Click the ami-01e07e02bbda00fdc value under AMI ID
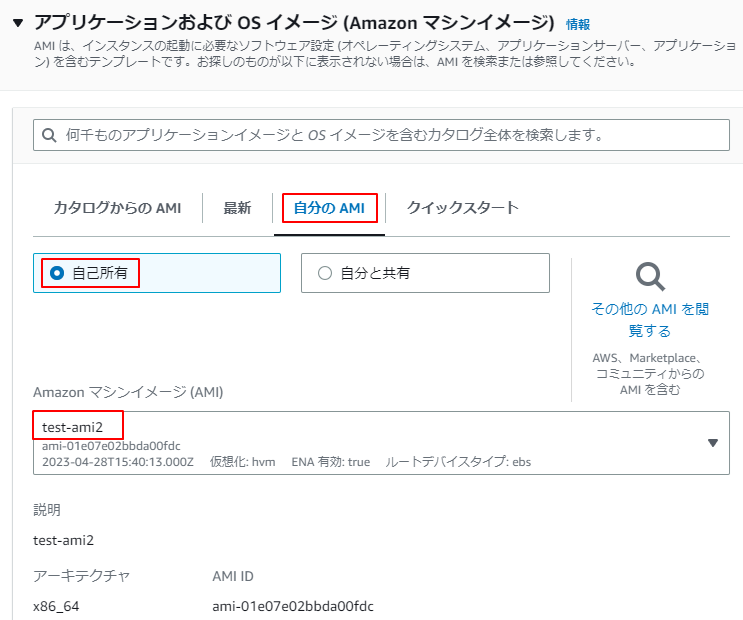743x620 pixels. [x=293, y=606]
